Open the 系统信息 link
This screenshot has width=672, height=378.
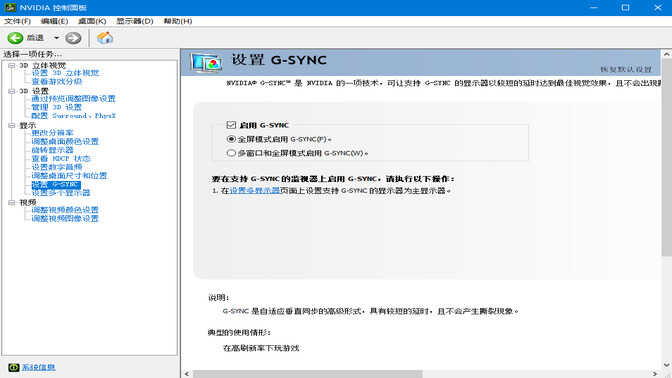coord(39,367)
